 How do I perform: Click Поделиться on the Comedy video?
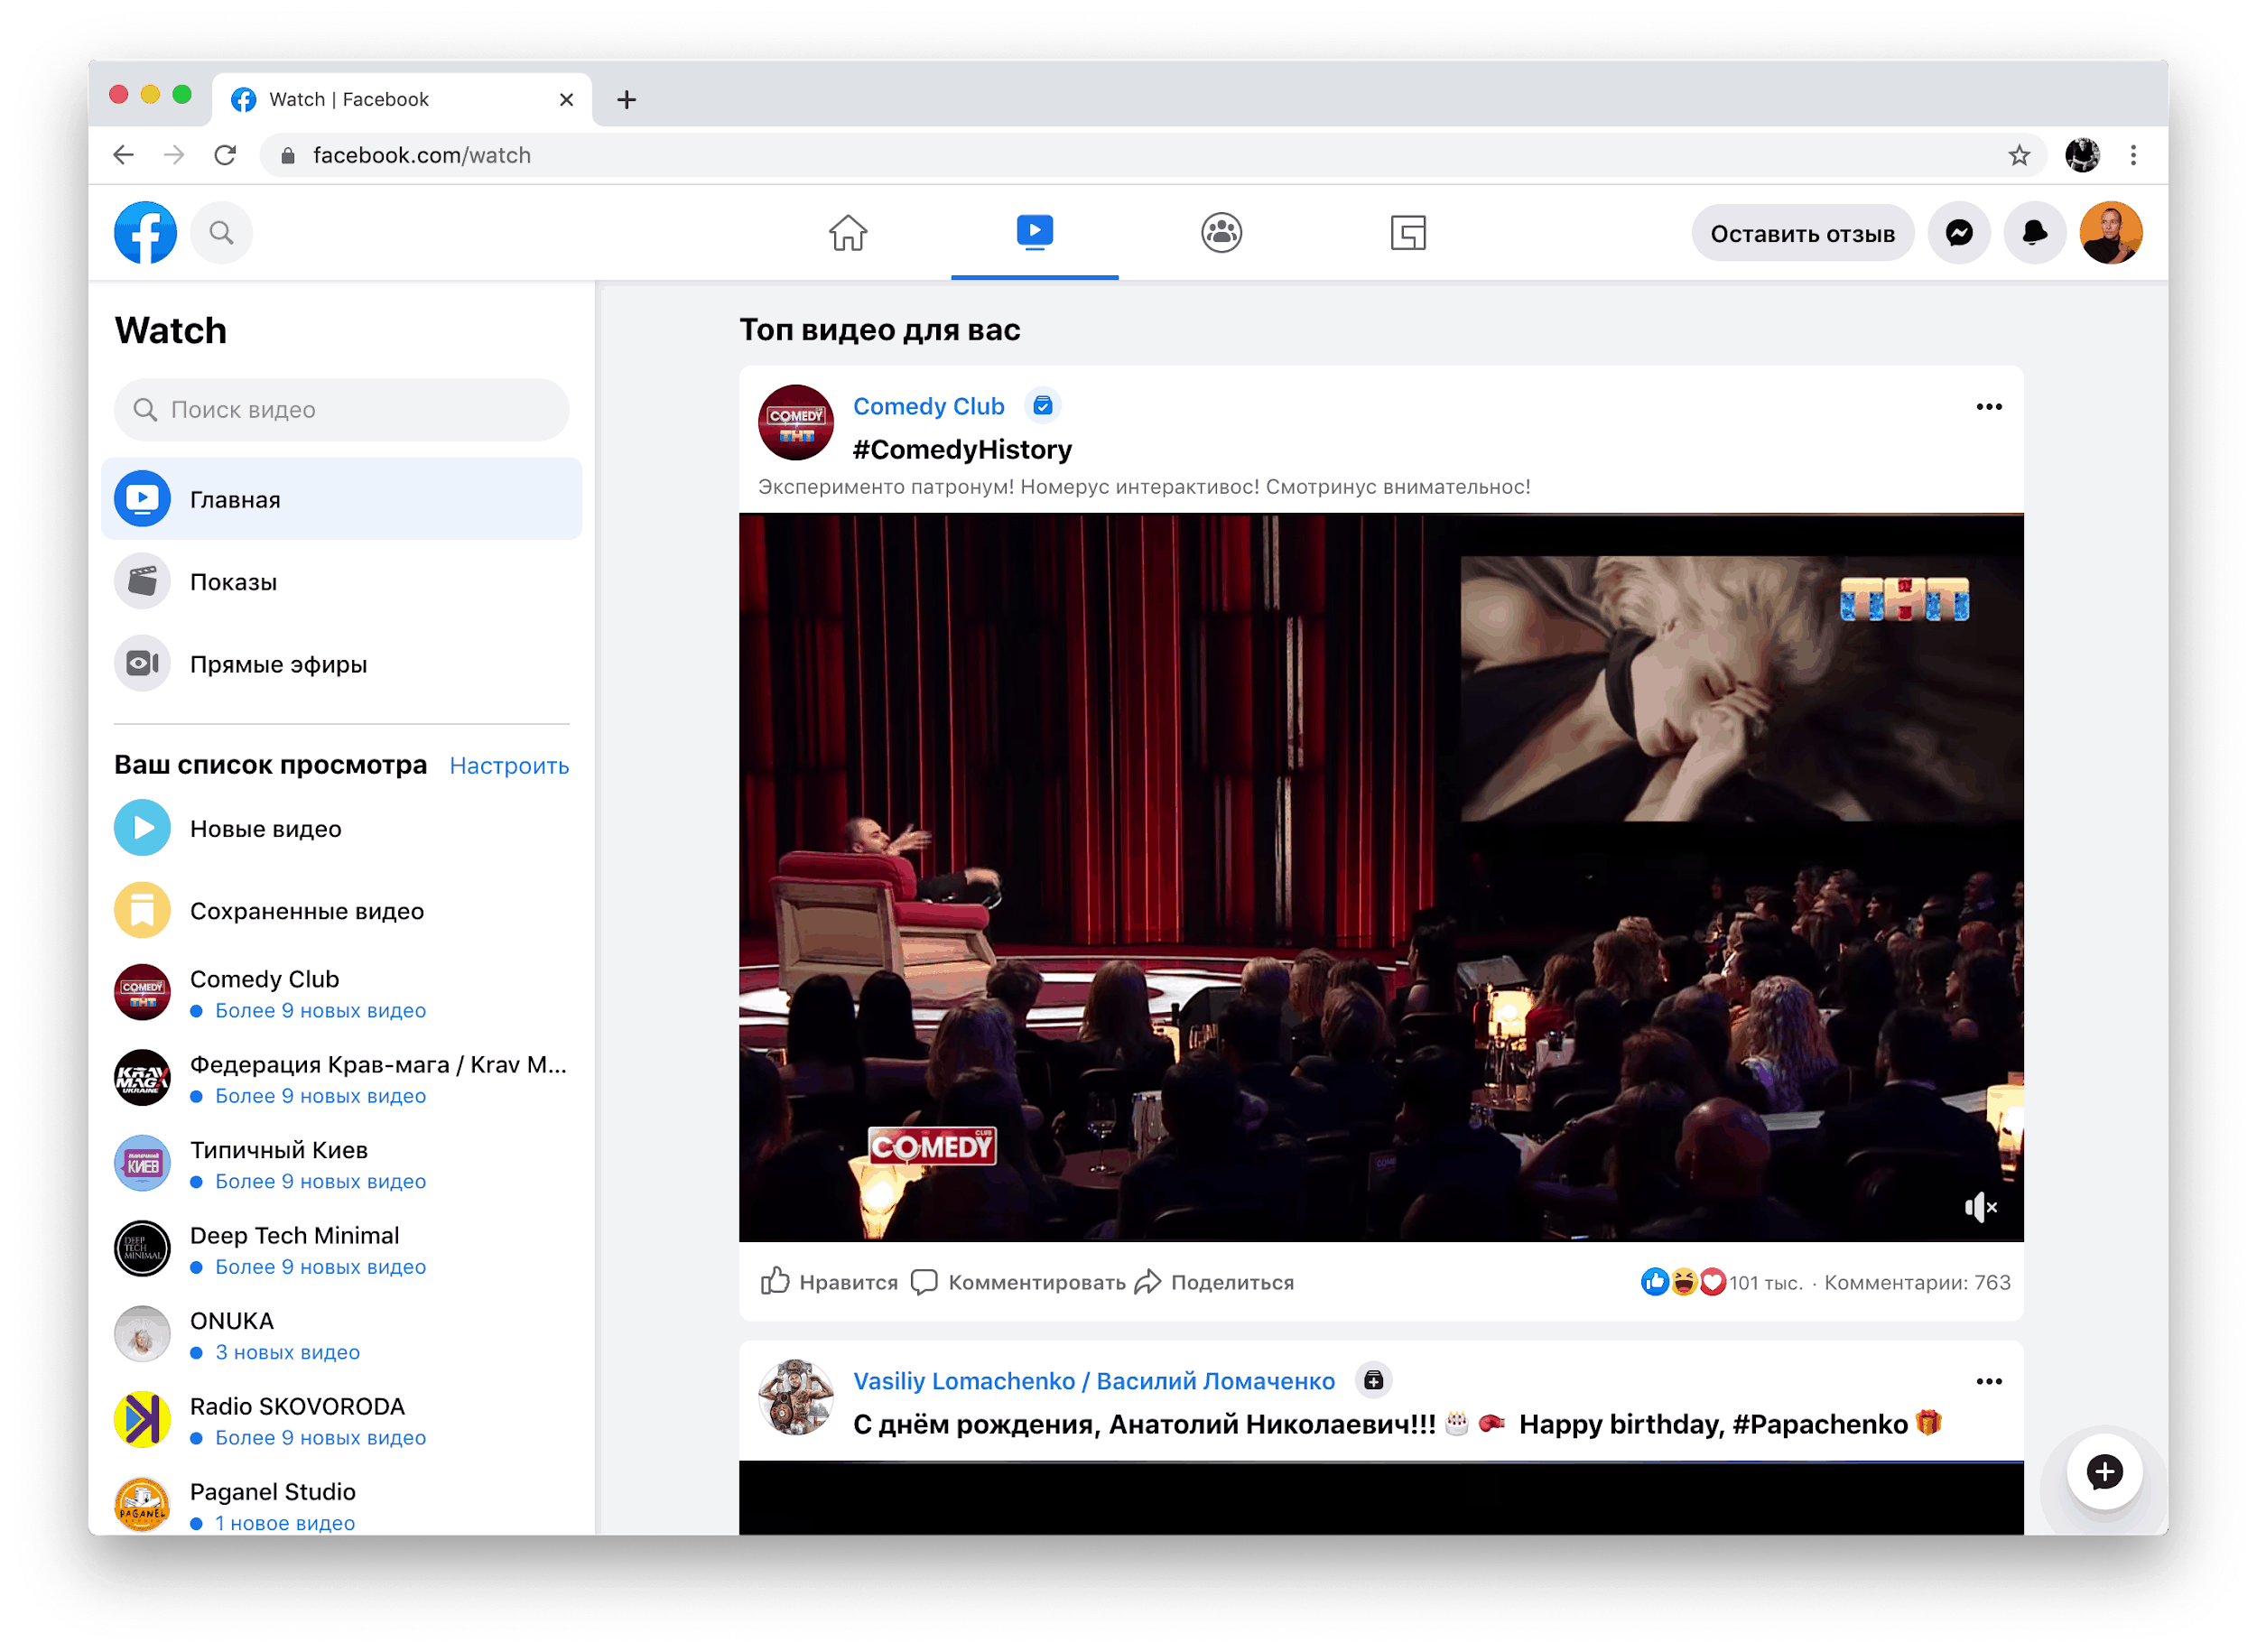(1215, 1283)
